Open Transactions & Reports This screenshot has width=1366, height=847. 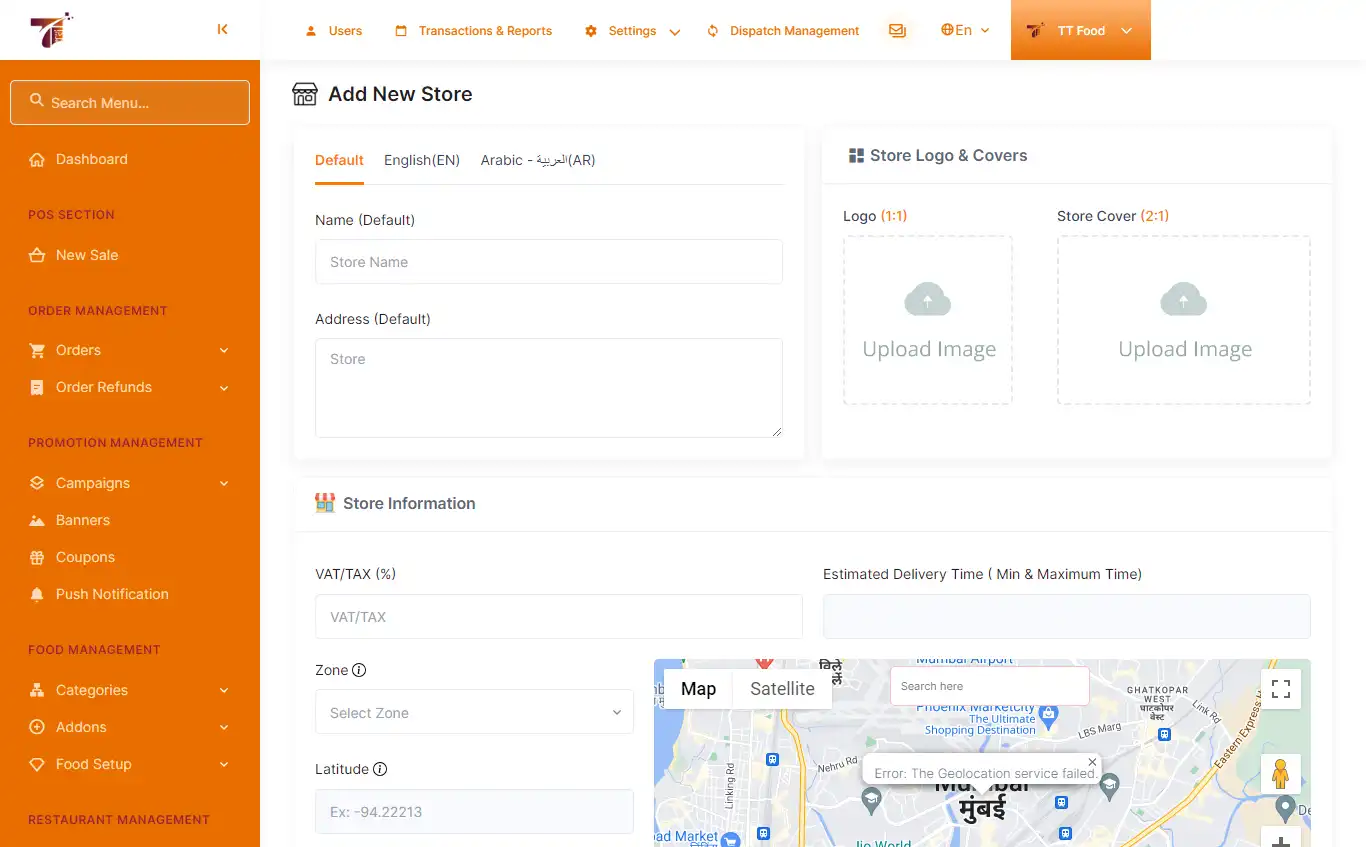(473, 30)
